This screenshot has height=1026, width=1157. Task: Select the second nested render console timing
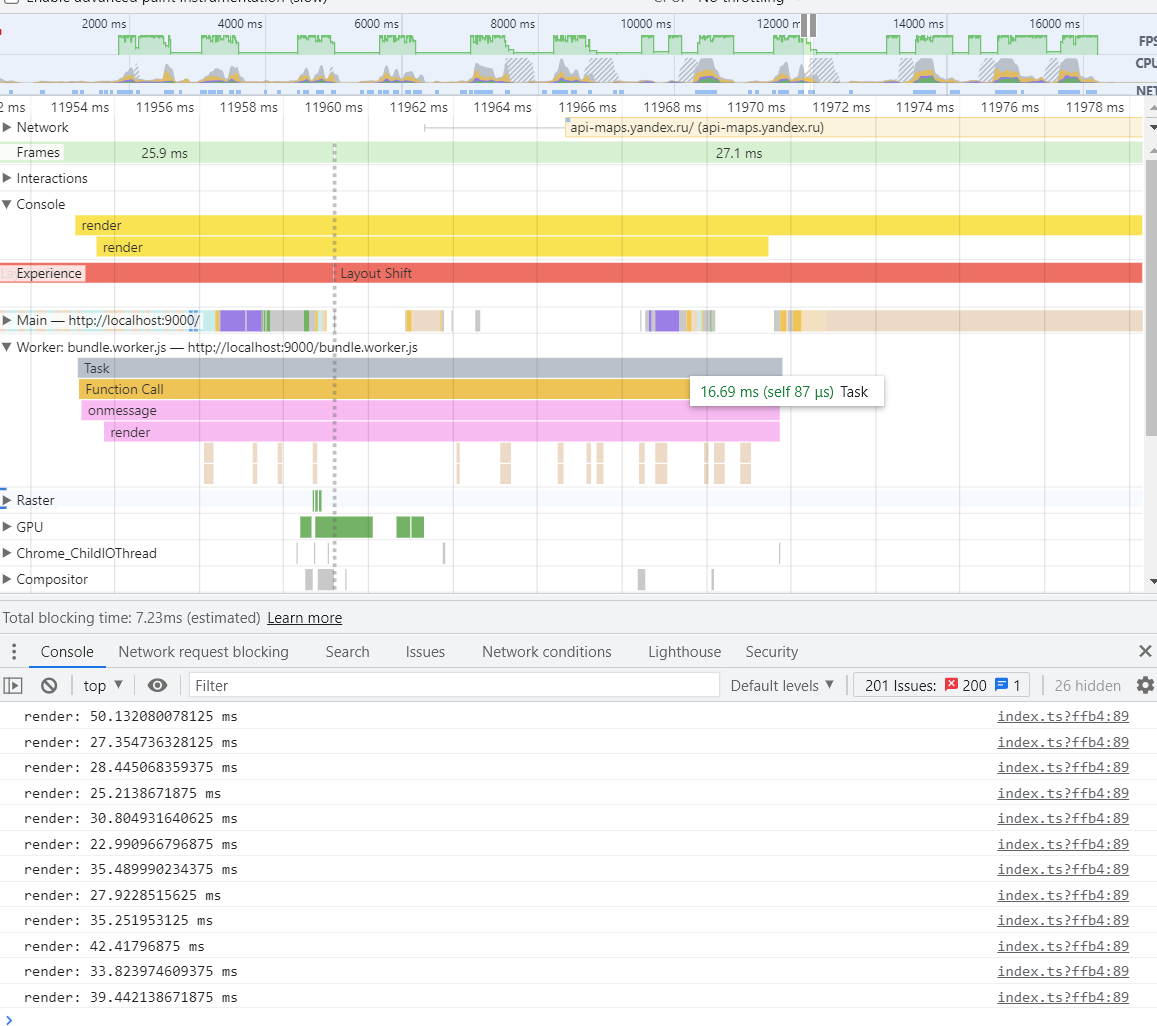pyautogui.click(x=432, y=247)
